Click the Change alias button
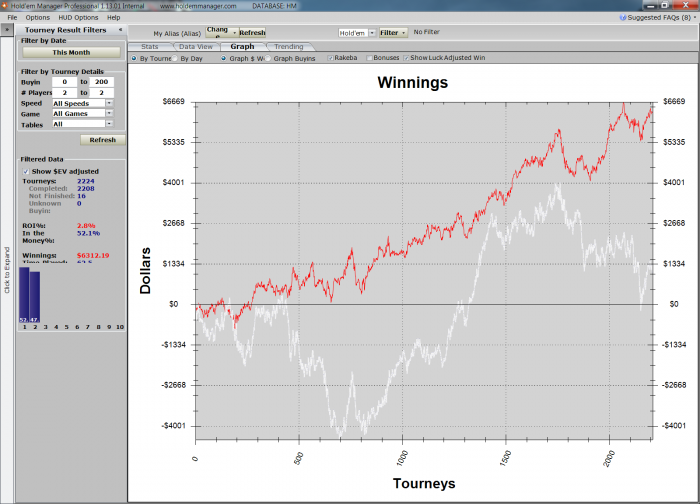Screen dimensions: 700x504 tap(221, 32)
